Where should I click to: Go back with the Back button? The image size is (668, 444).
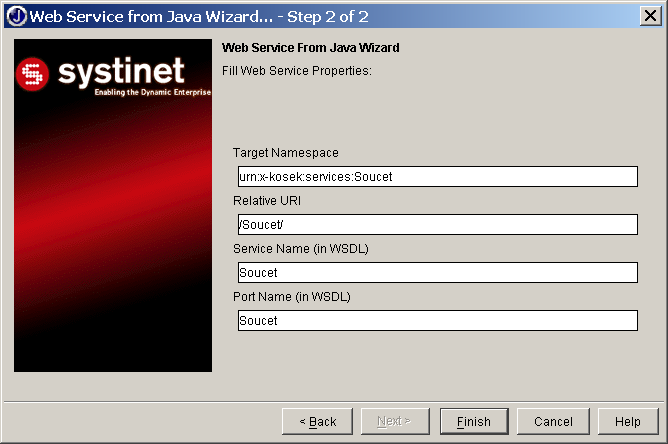pos(317,421)
